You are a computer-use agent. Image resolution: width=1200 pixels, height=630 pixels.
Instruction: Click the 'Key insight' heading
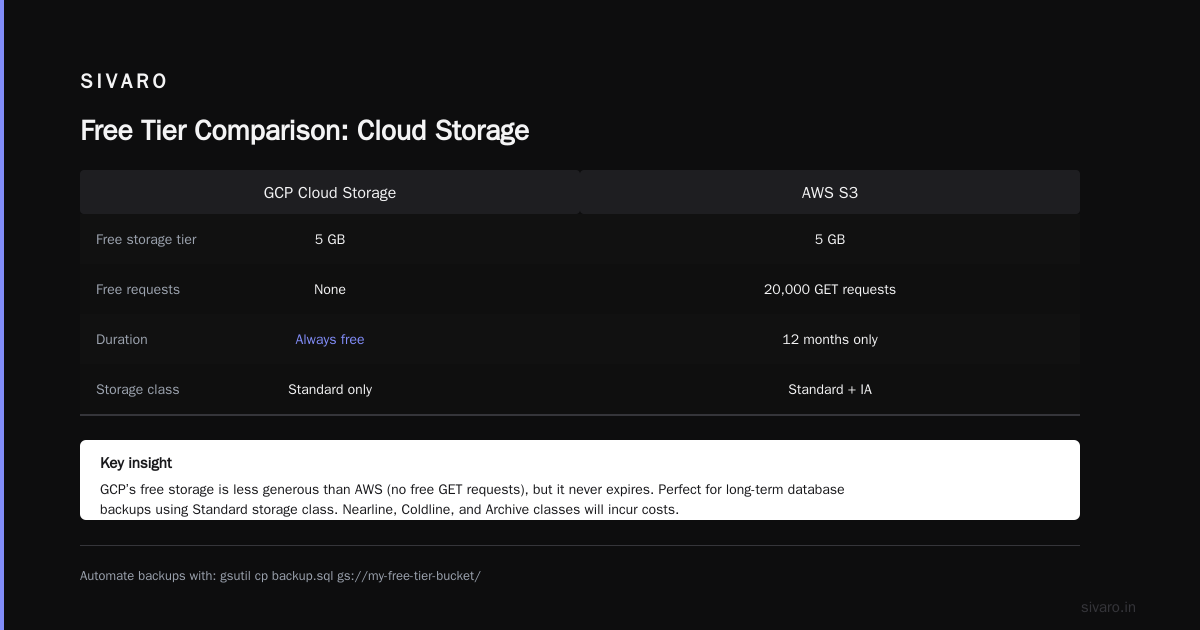136,463
